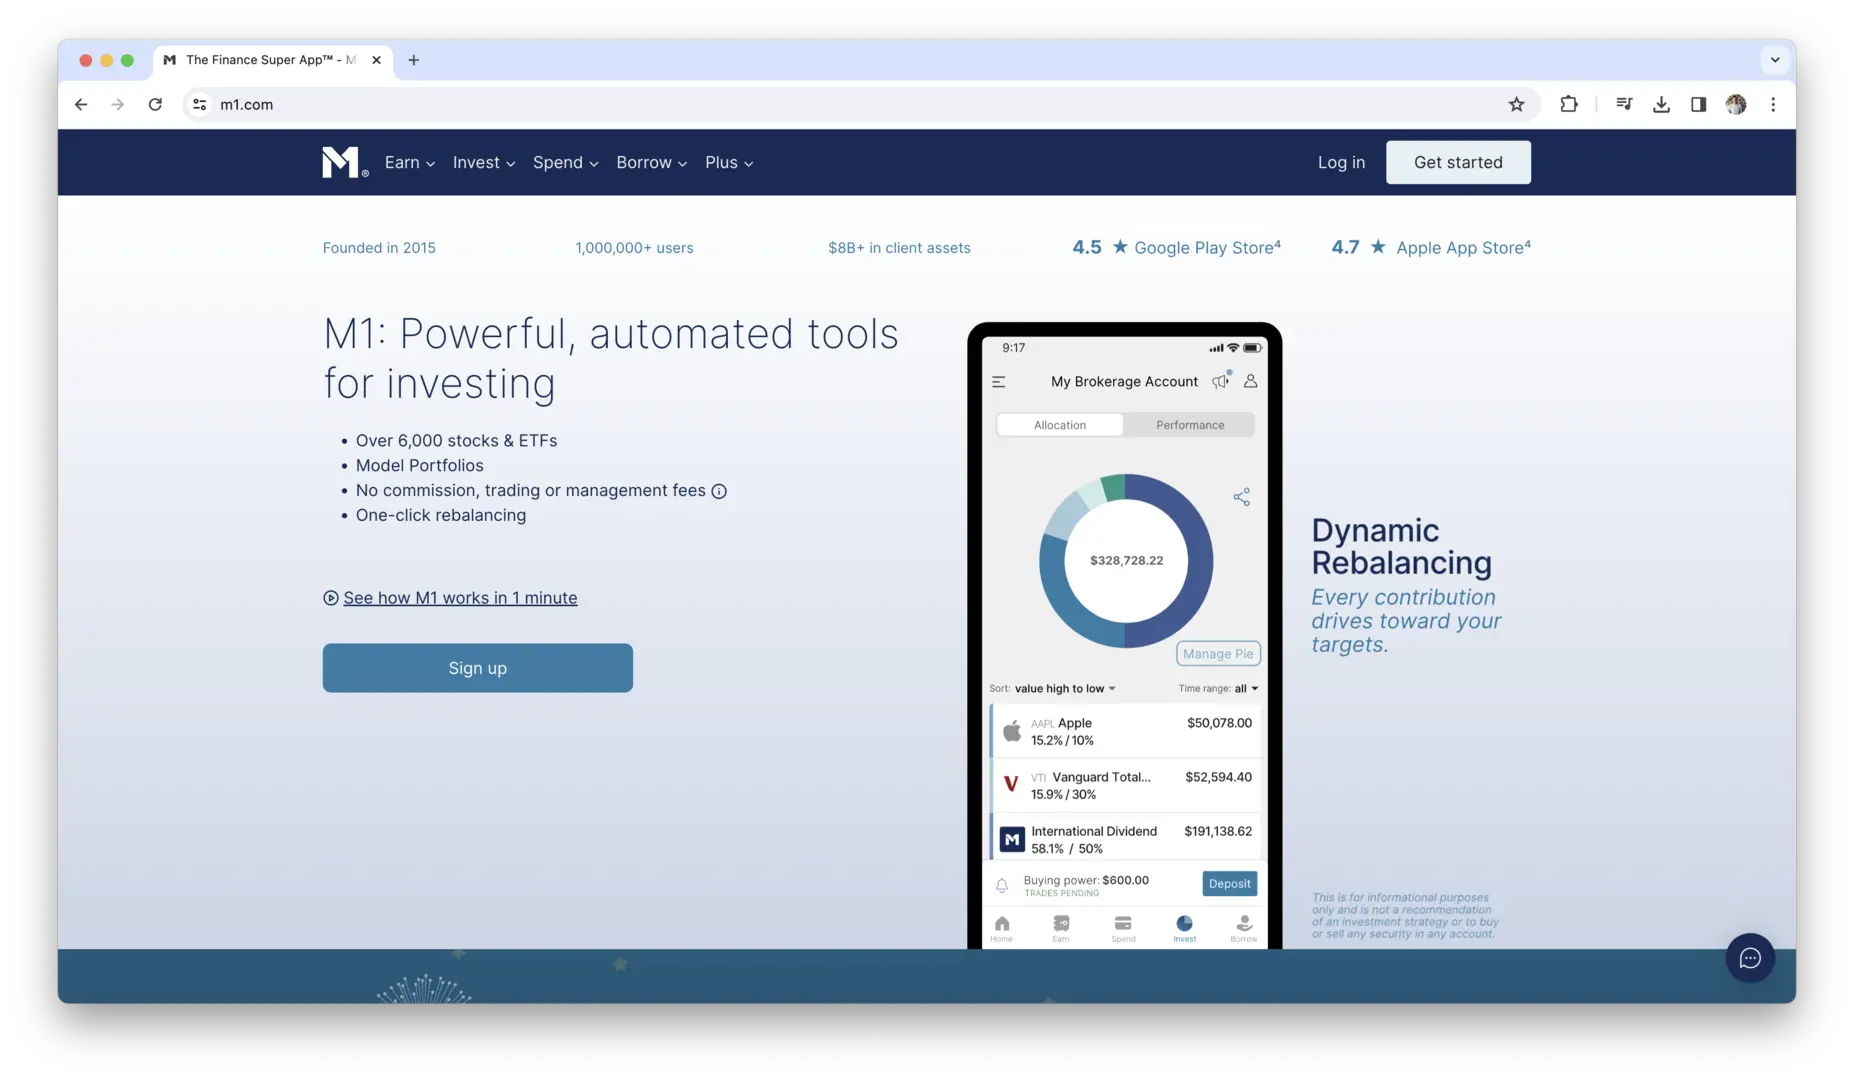Select the Apple AAPL holding row
The width and height of the screenshot is (1854, 1080).
1127,731
